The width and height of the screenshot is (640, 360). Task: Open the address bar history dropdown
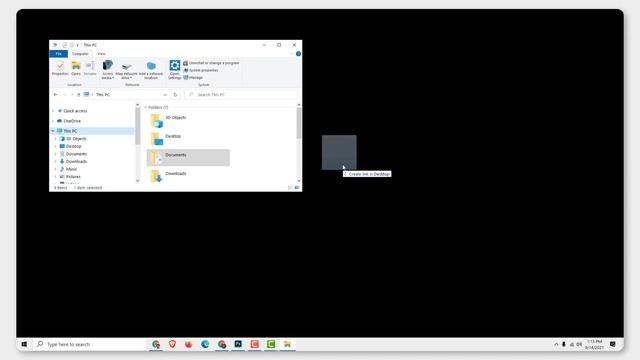pos(165,95)
